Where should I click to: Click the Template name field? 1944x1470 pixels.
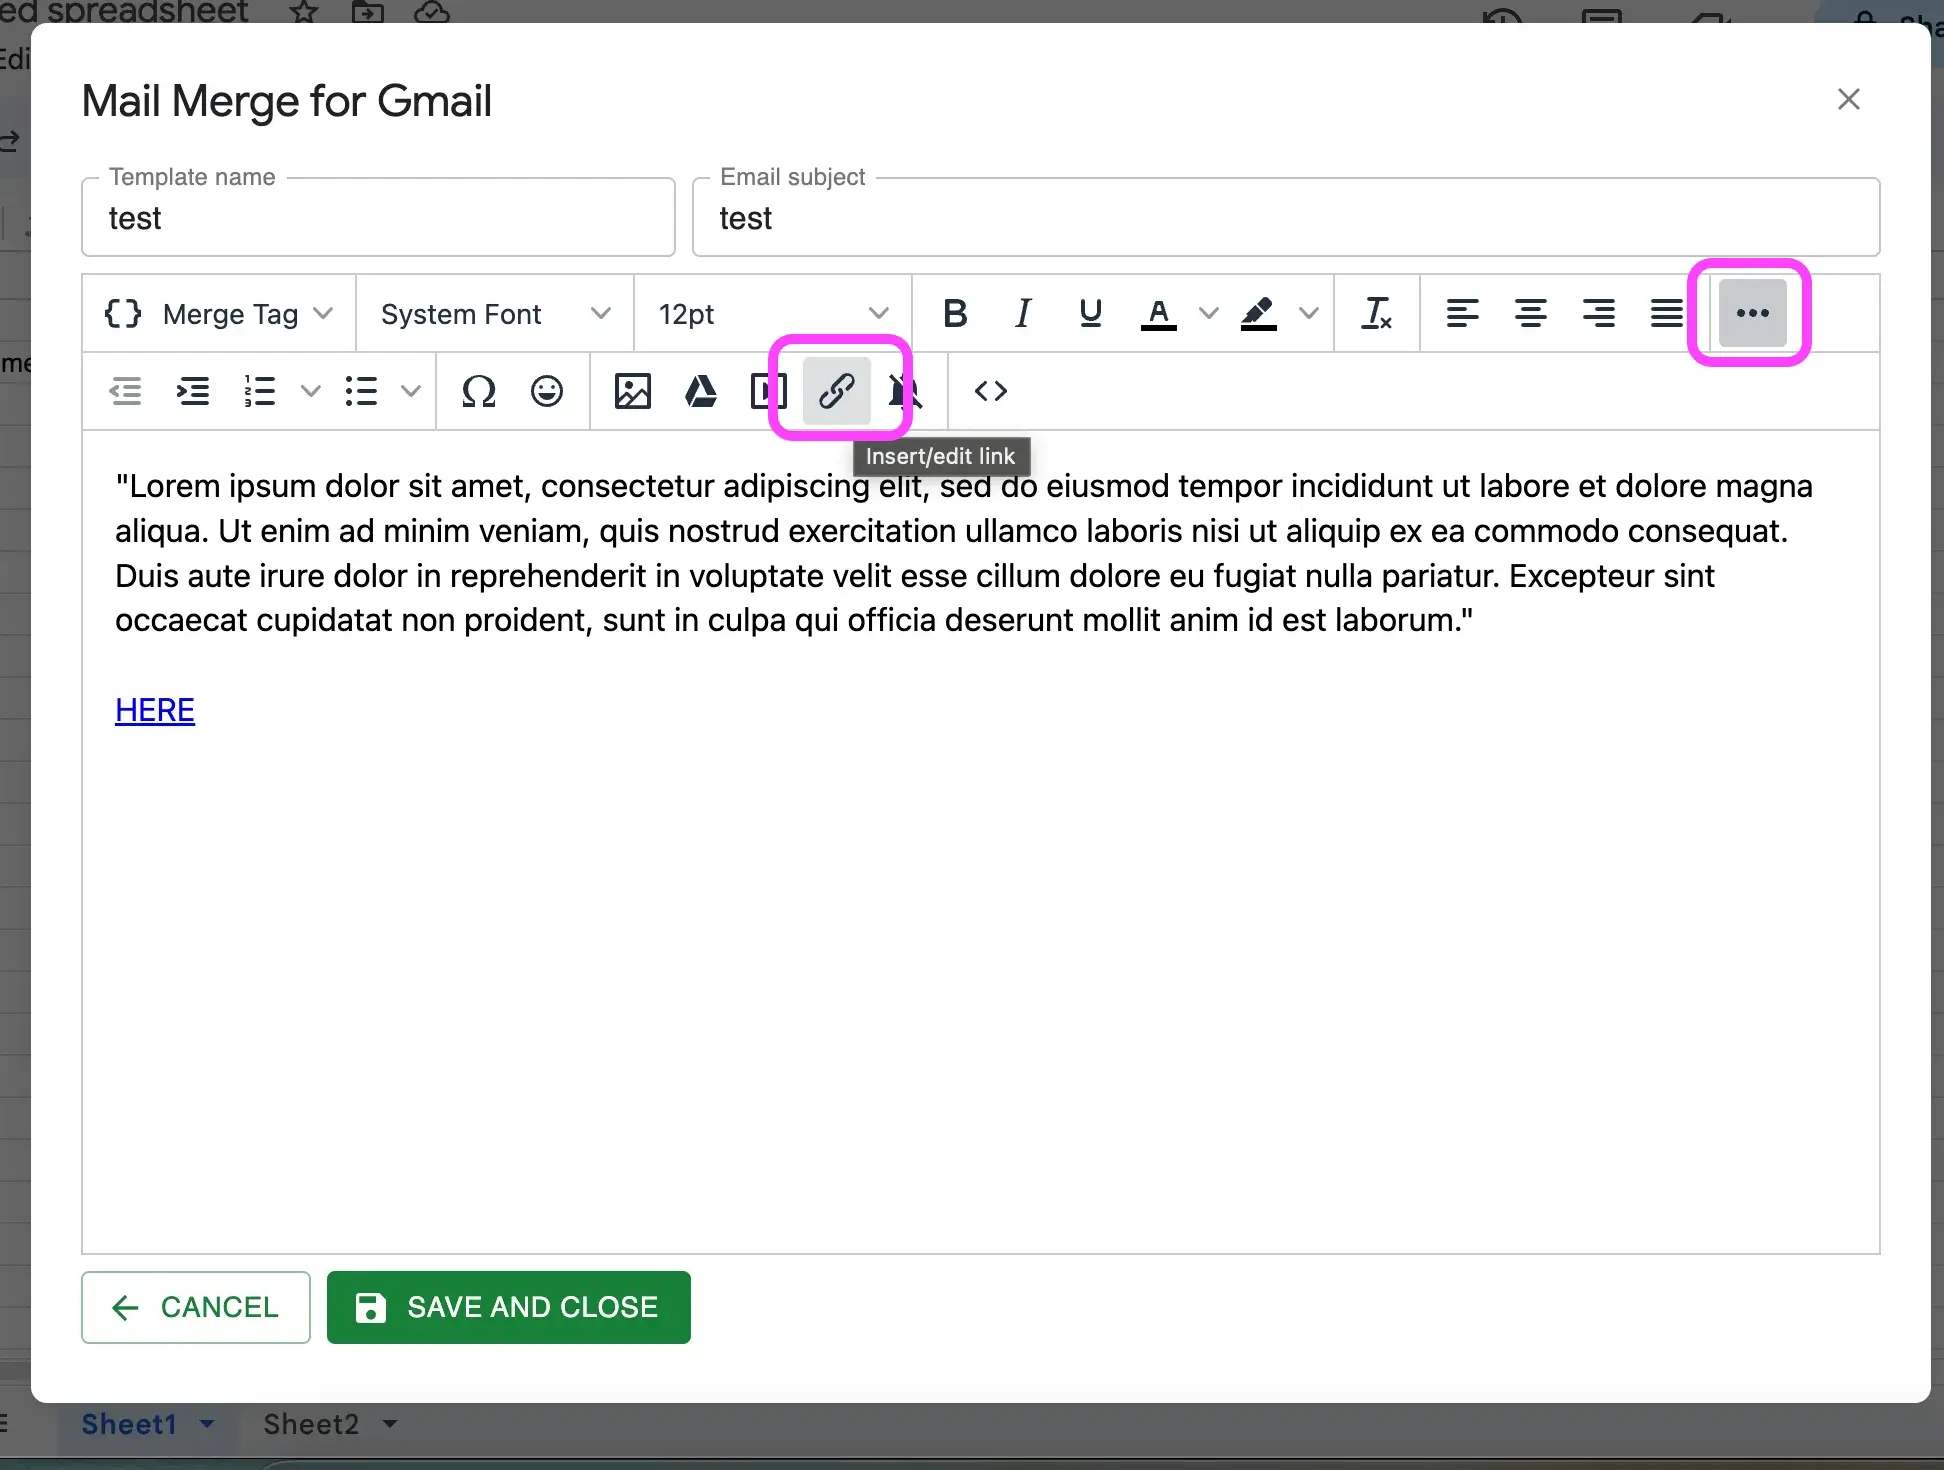click(378, 218)
